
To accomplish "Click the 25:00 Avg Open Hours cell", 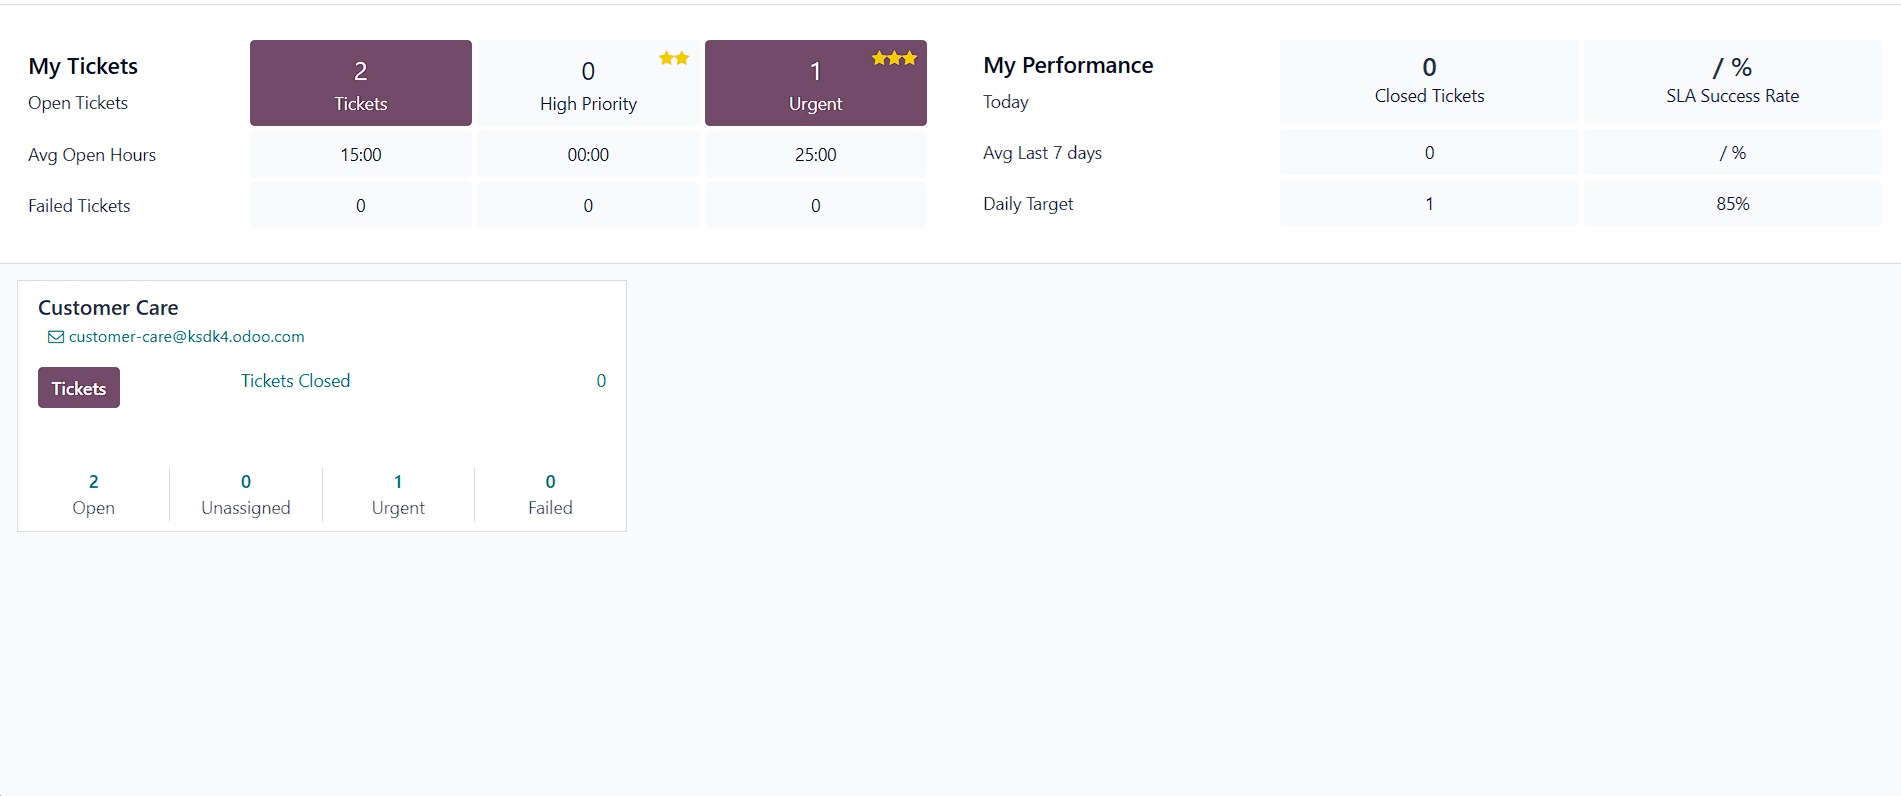I will point(815,155).
